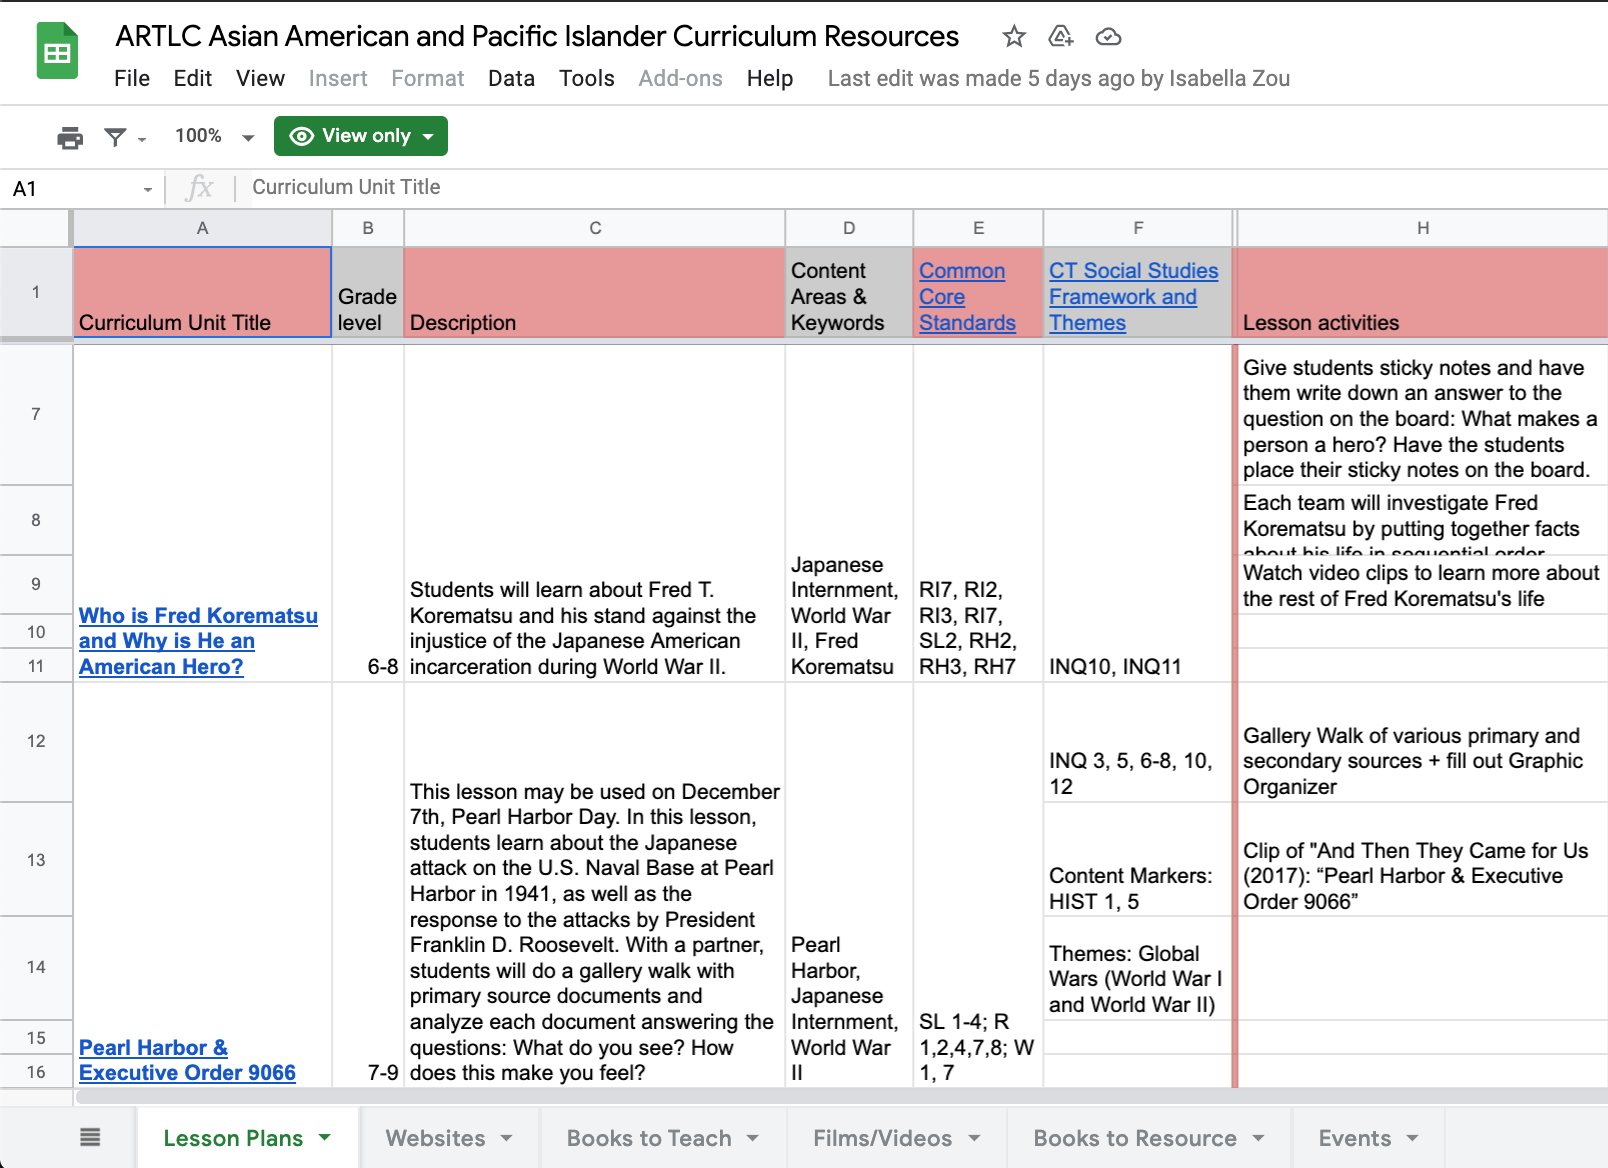The height and width of the screenshot is (1168, 1608).
Task: Click the Lesson activities header cell
Action: 1422,292
